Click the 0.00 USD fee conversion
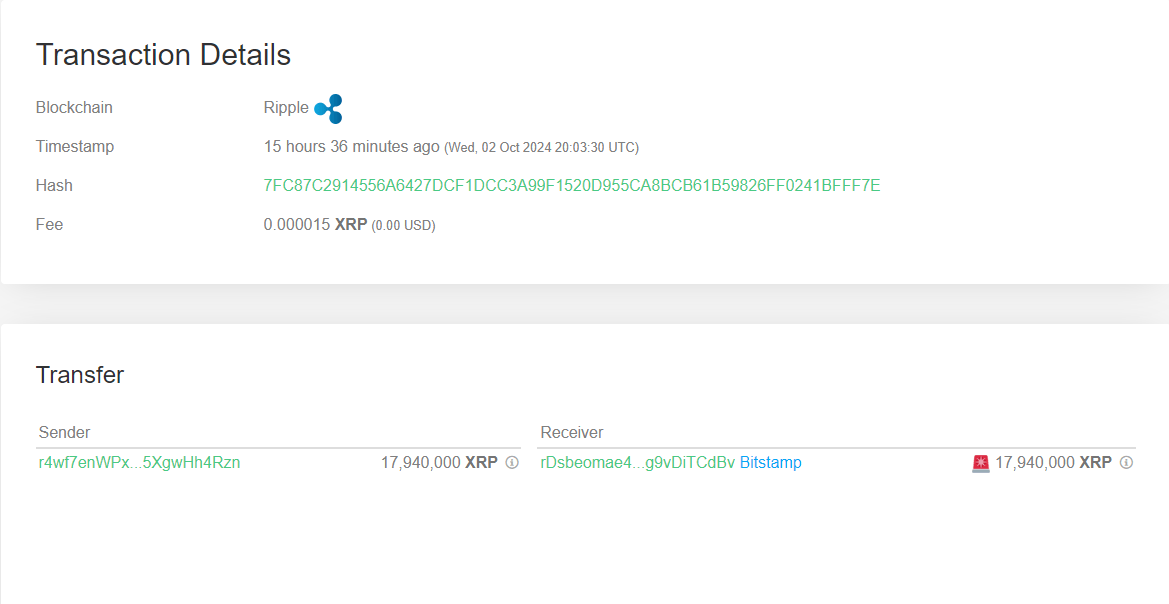Screen dimensions: 1169x604 point(403,226)
